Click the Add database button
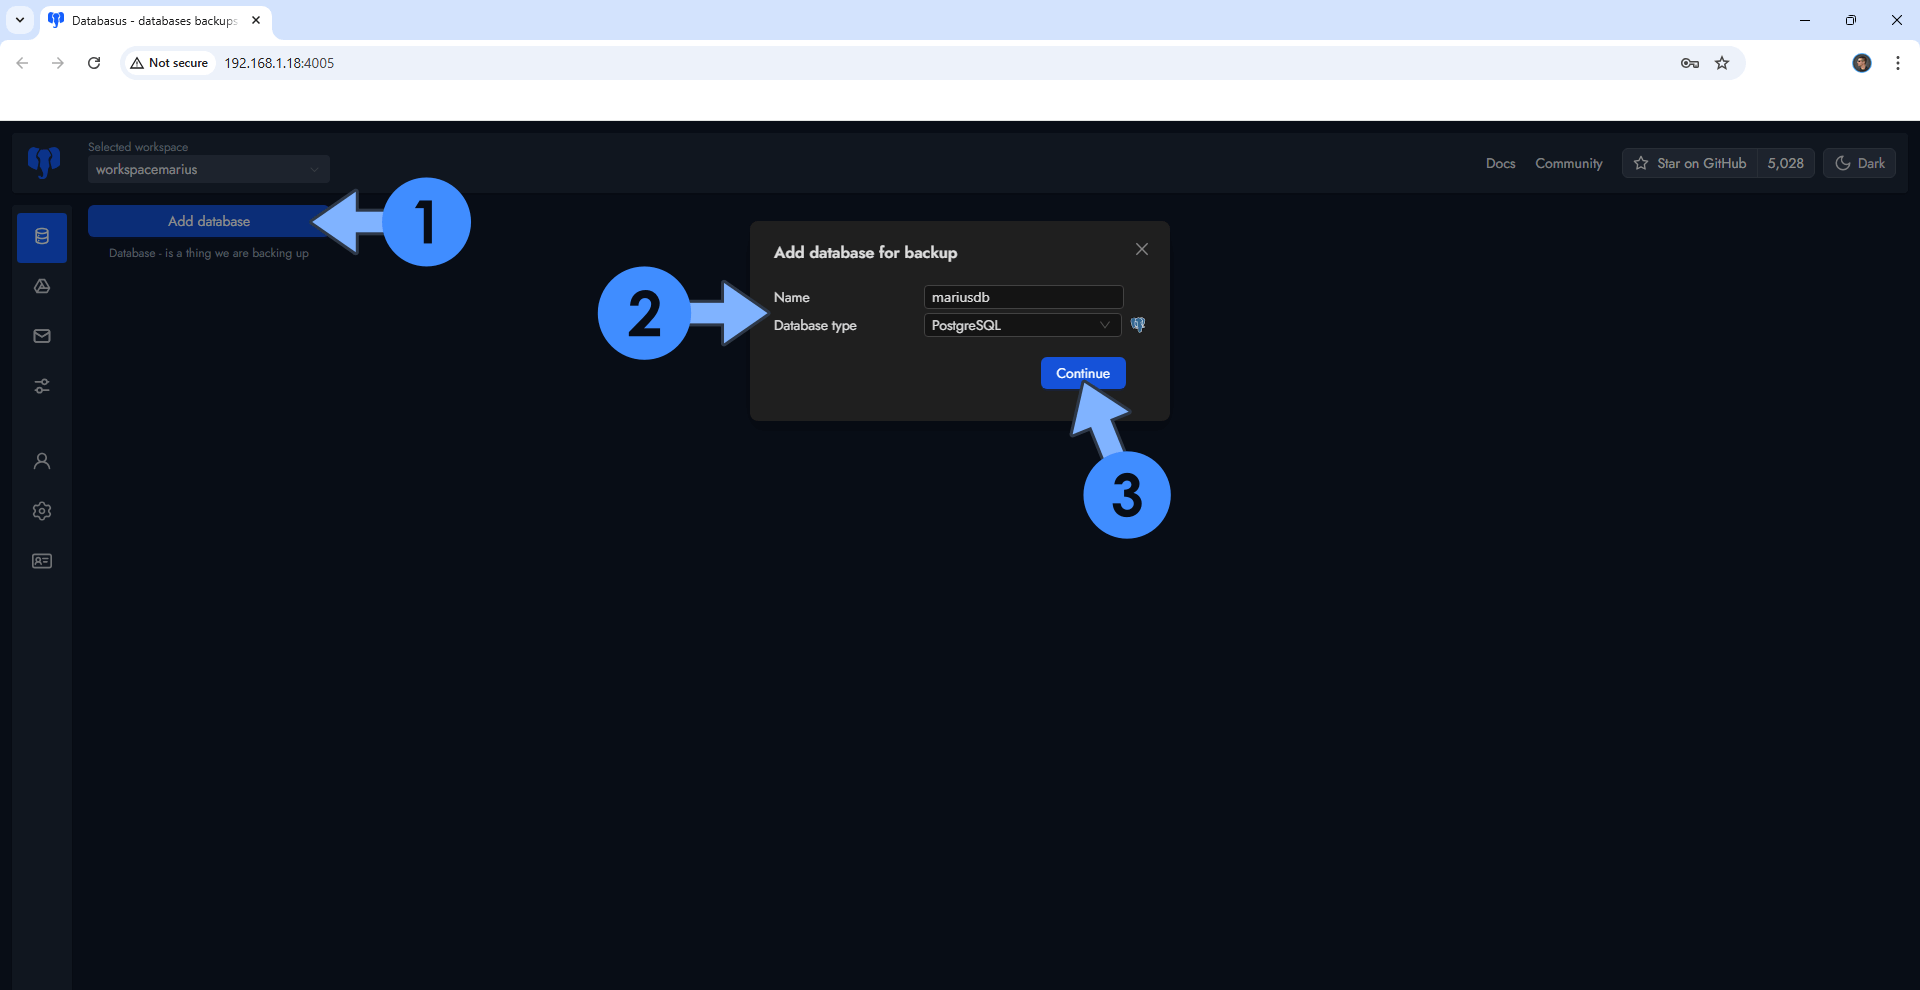 tap(208, 221)
